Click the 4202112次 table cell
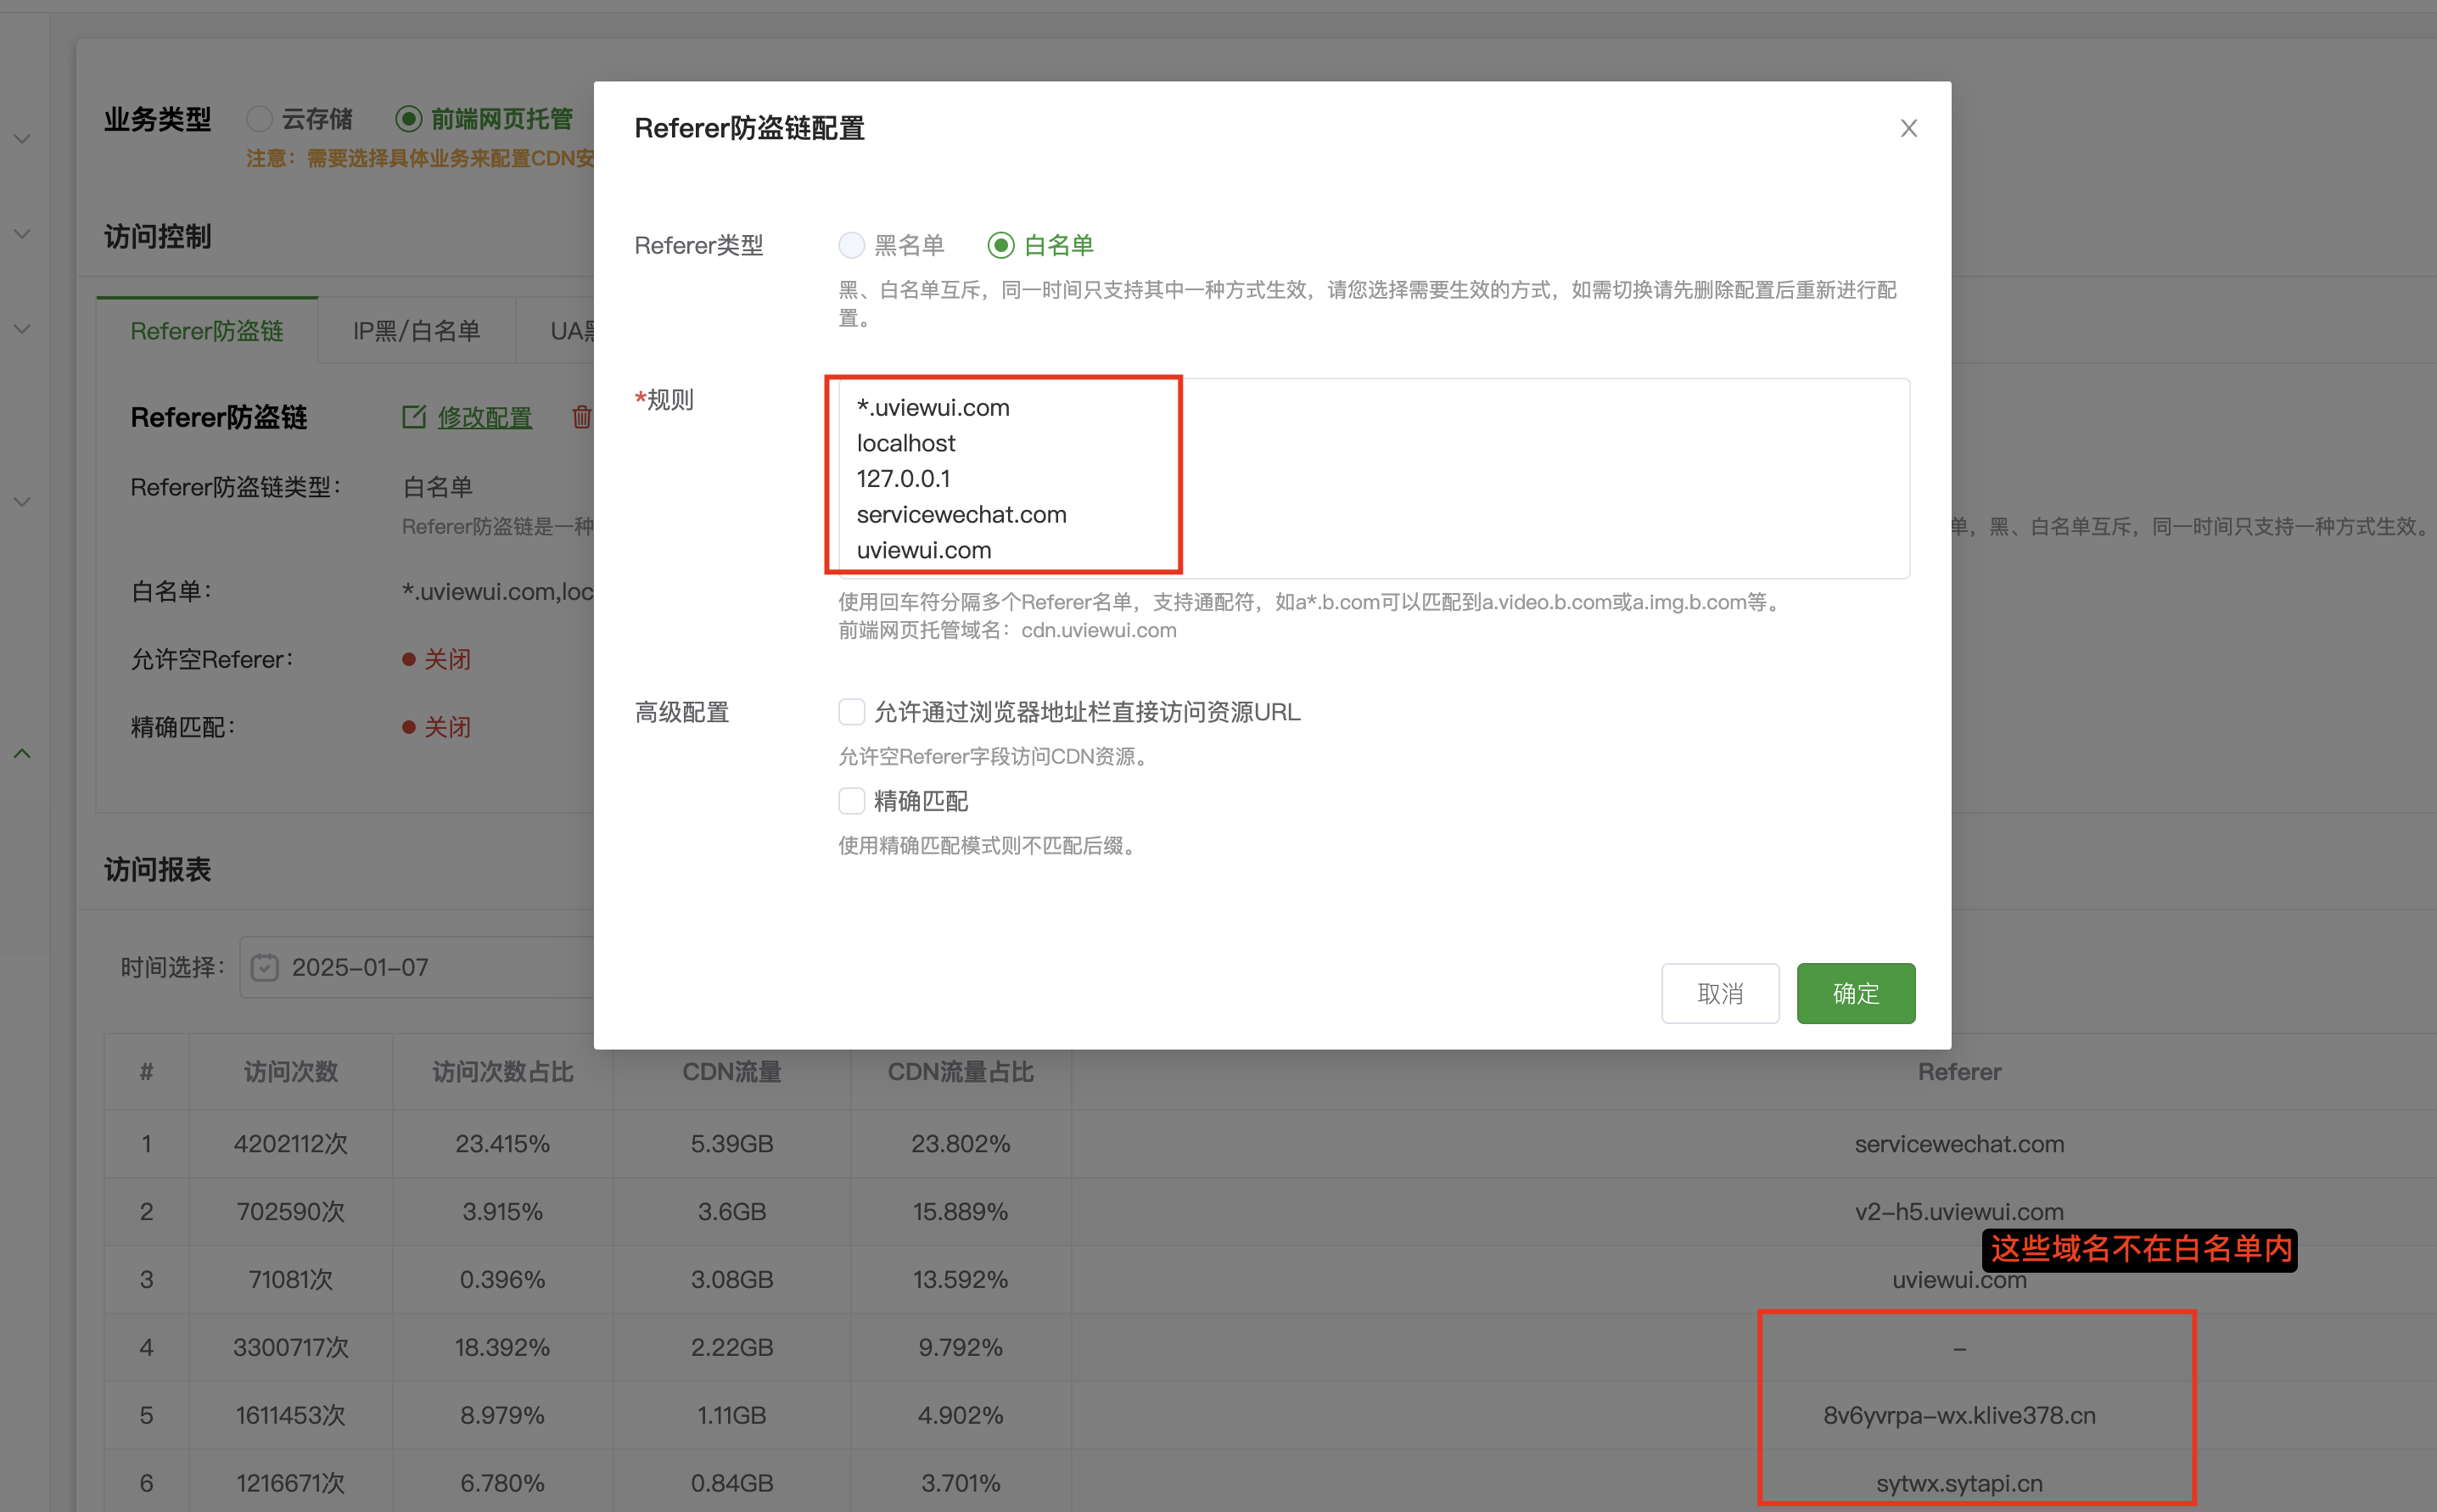 pyautogui.click(x=291, y=1144)
